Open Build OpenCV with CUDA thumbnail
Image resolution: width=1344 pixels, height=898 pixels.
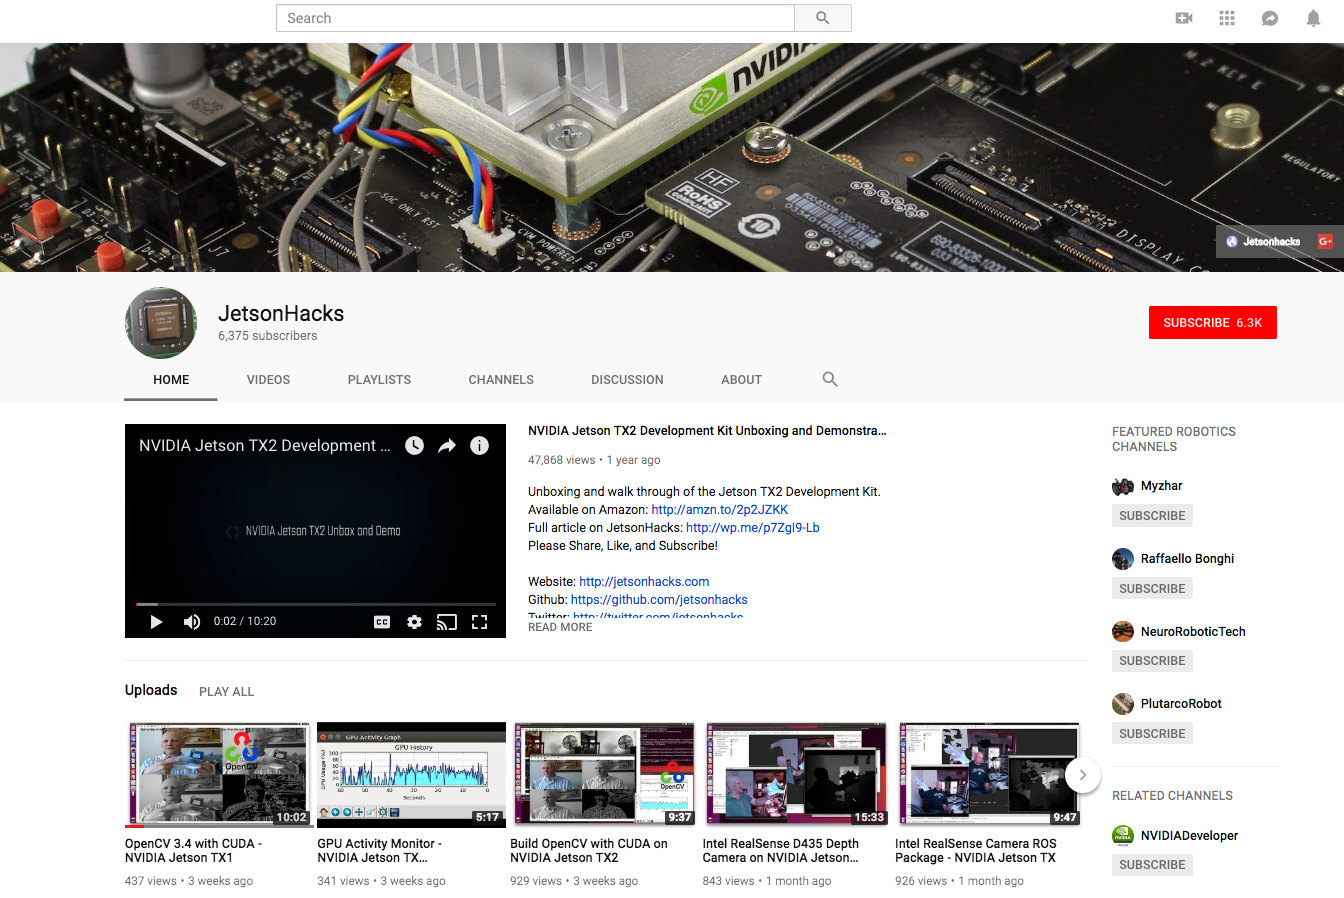point(603,774)
